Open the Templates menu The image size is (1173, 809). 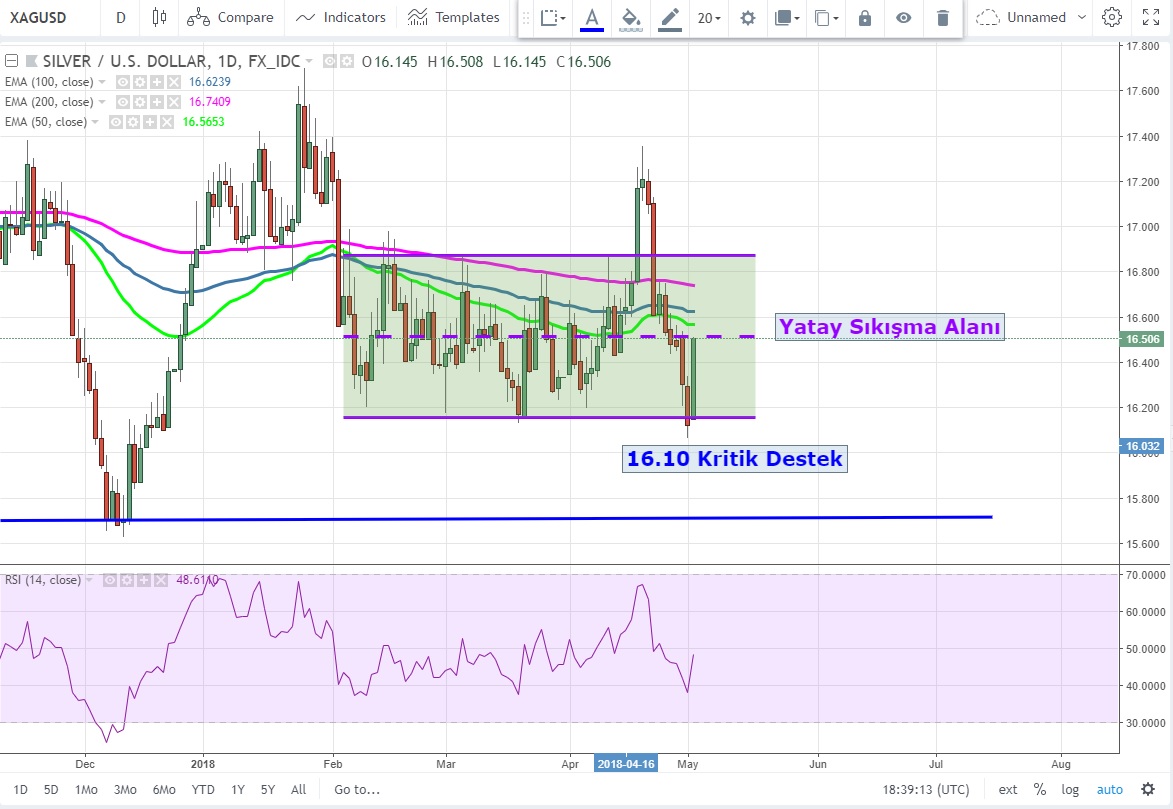click(x=454, y=17)
